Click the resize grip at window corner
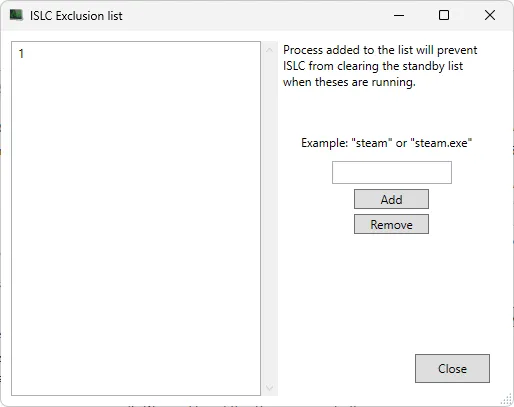 pyautogui.click(x=507, y=400)
